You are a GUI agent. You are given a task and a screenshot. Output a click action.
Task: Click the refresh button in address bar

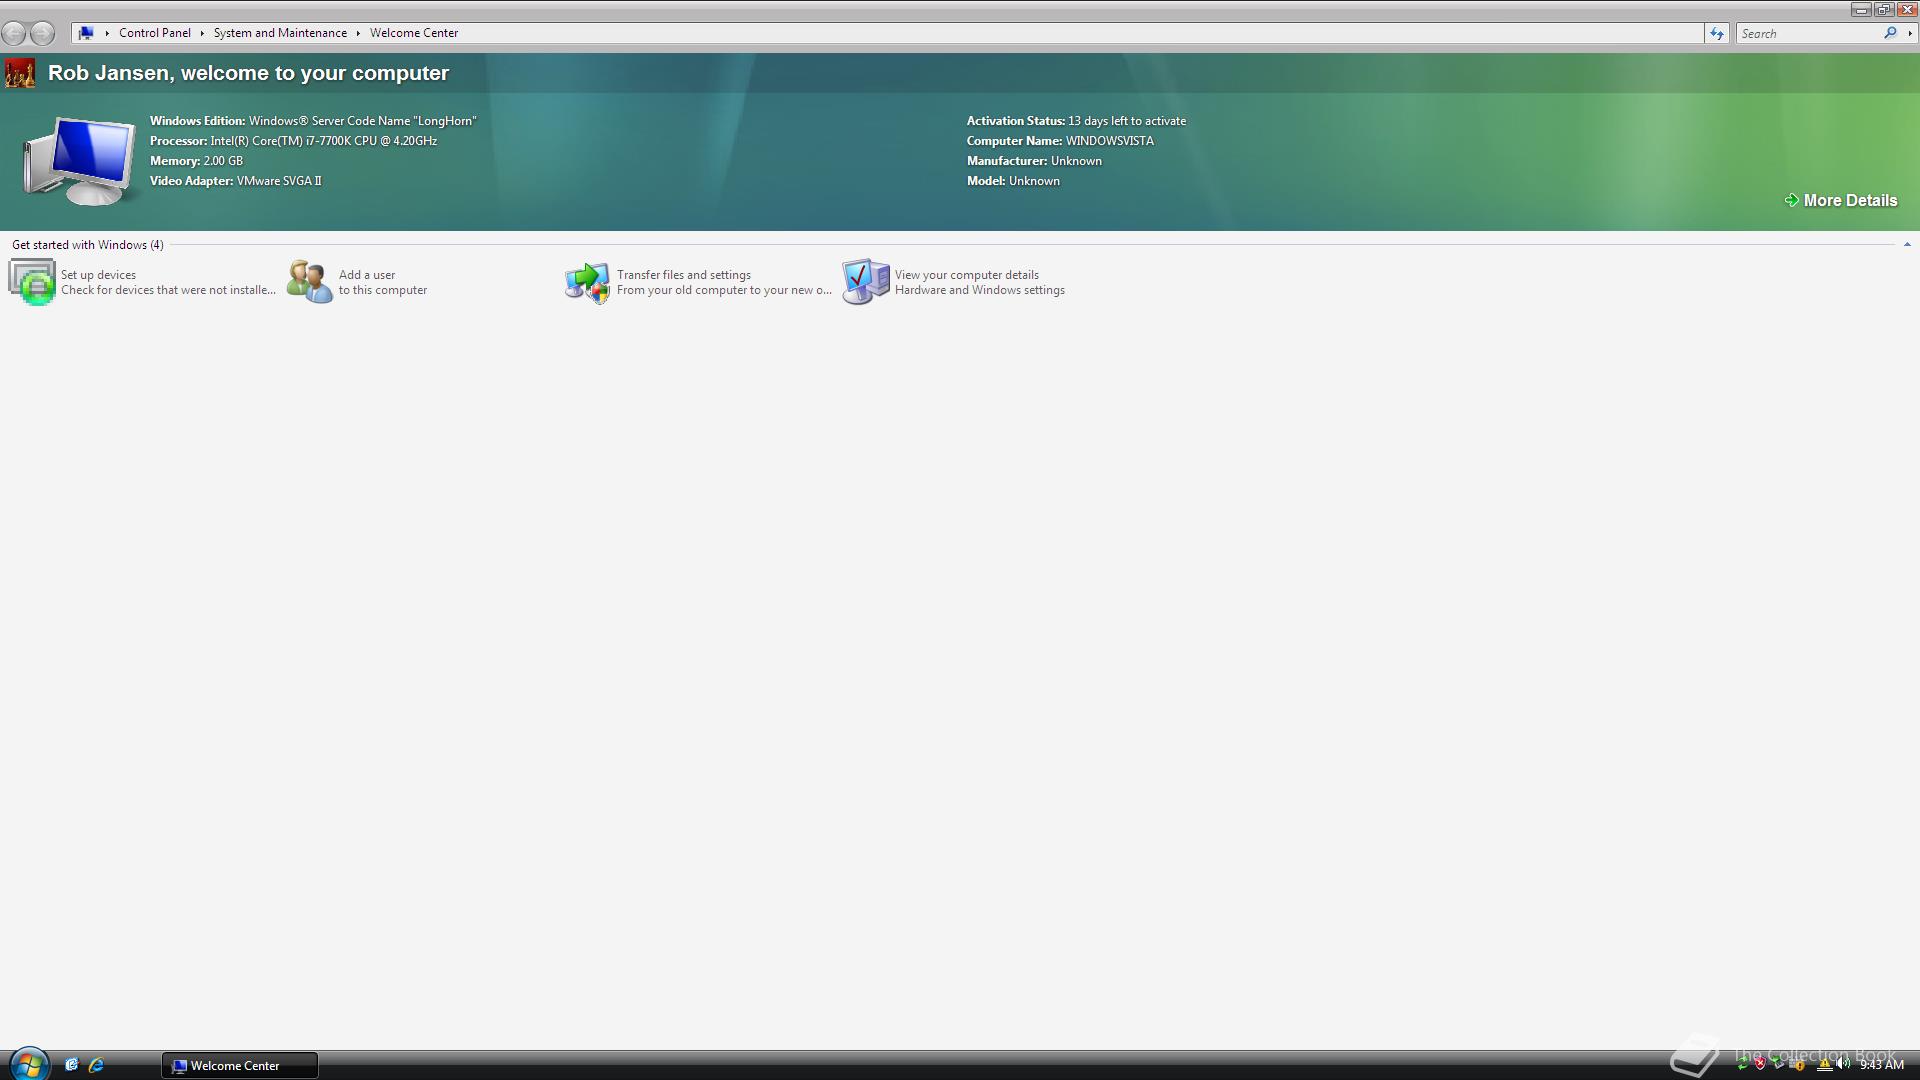(x=1716, y=33)
